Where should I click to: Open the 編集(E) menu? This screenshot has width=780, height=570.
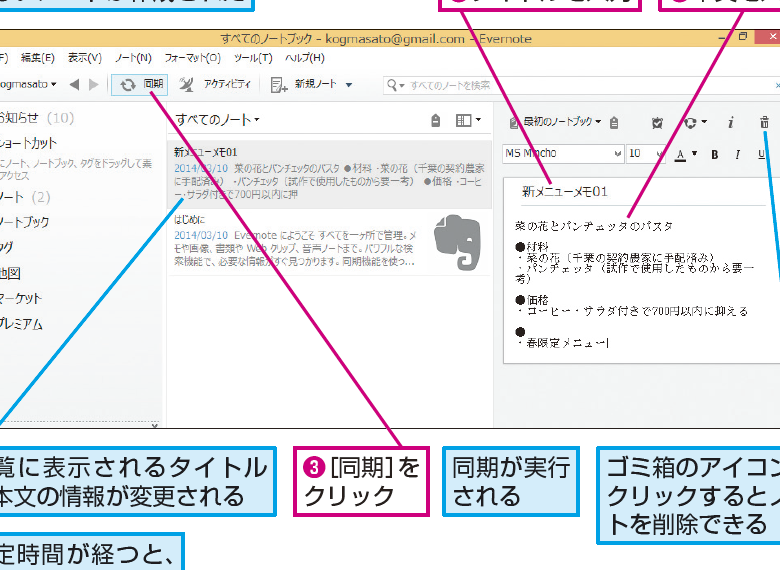37,58
